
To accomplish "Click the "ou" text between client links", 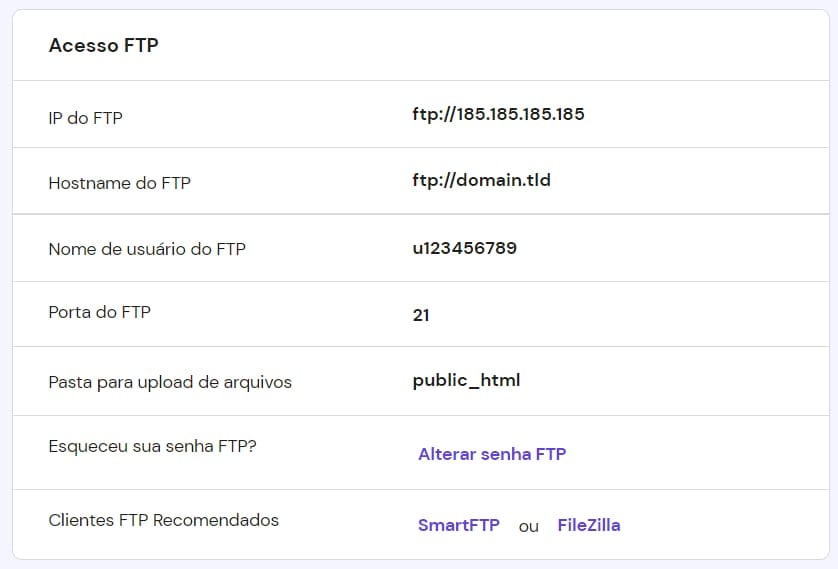I will 529,526.
